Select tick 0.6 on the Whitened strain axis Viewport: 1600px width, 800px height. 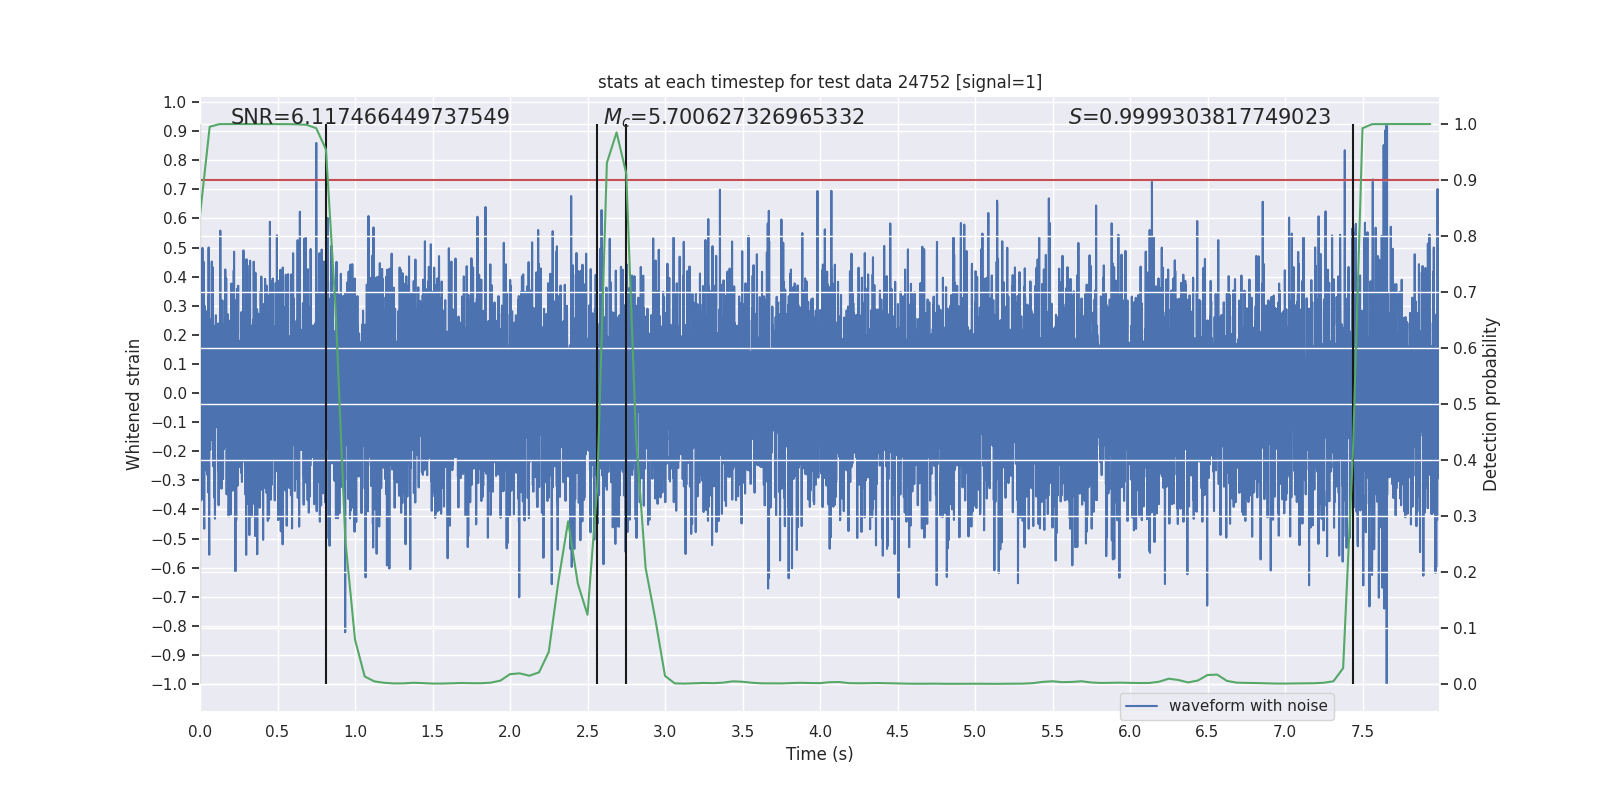pos(175,218)
